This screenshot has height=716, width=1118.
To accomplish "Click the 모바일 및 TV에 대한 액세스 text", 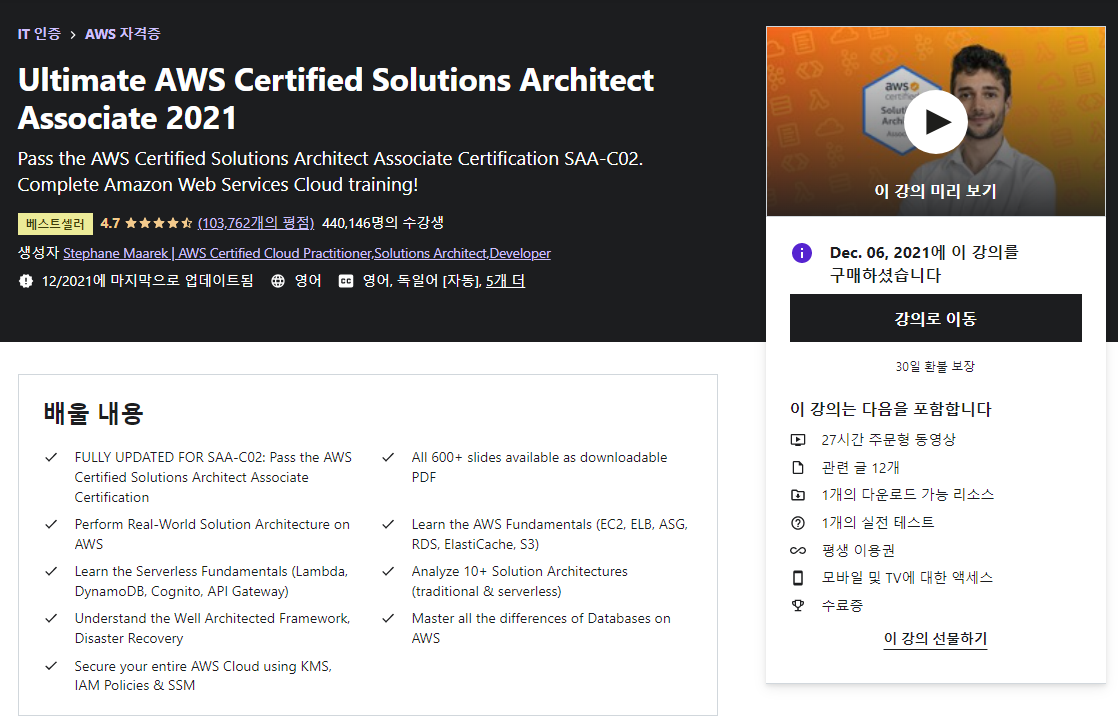I will [907, 578].
